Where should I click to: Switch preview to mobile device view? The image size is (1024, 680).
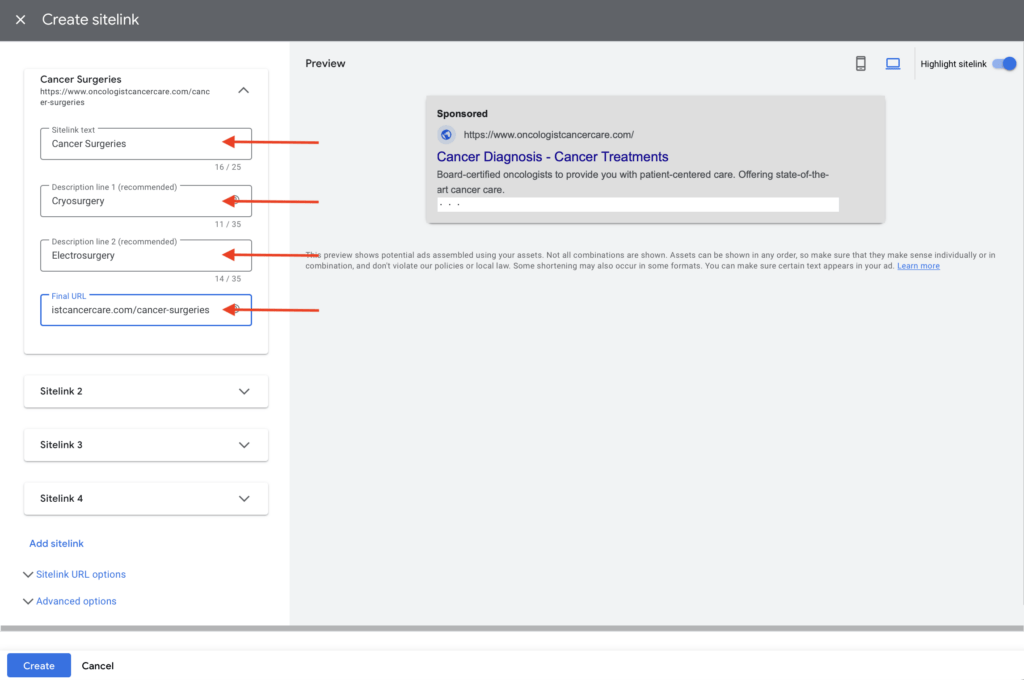[860, 64]
